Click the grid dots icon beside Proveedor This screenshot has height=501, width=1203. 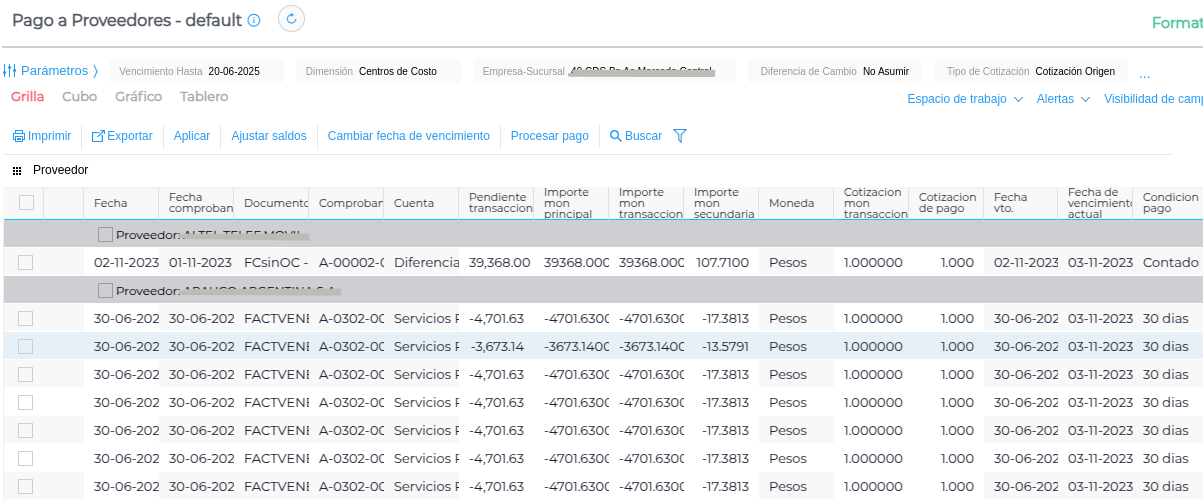point(17,171)
